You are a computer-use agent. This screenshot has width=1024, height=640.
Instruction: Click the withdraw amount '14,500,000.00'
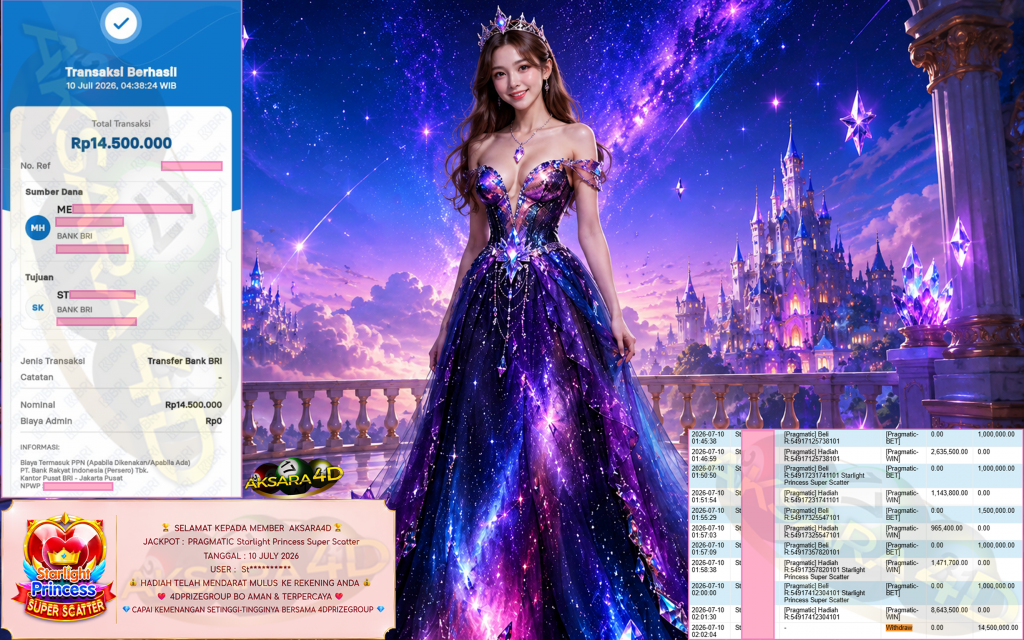pyautogui.click(x=998, y=628)
